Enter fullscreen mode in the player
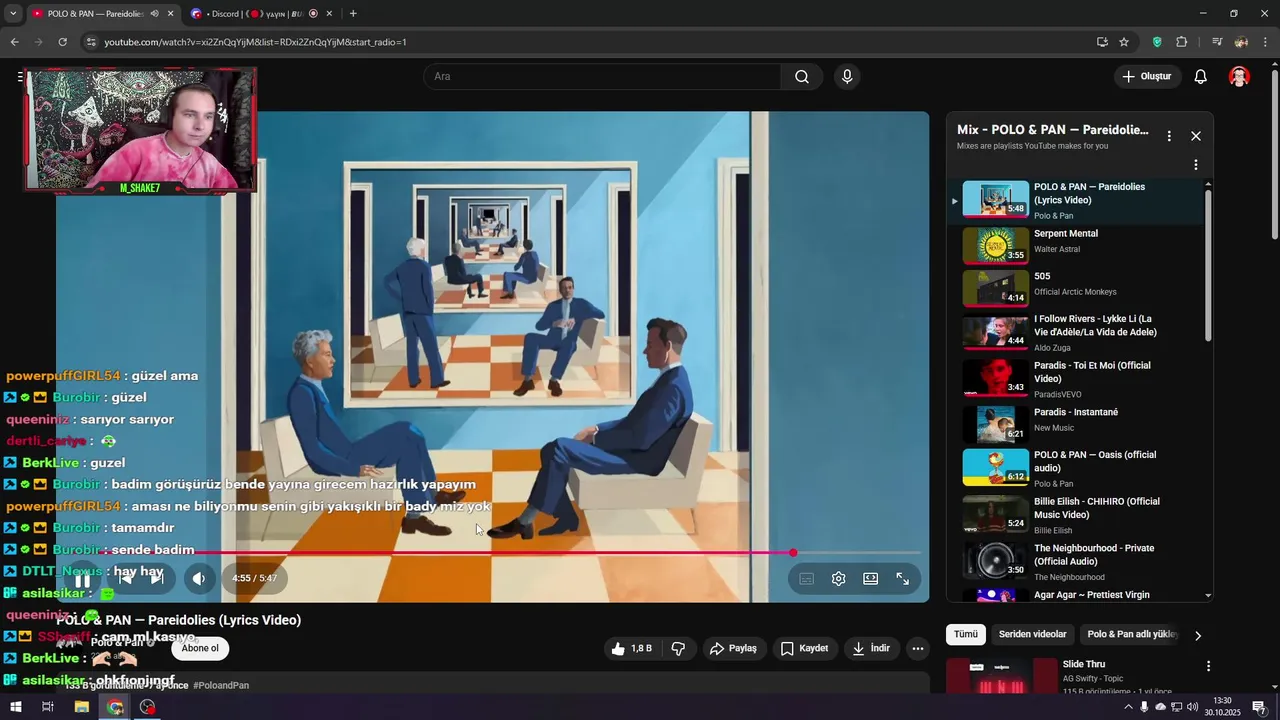This screenshot has height=720, width=1280. 902,579
